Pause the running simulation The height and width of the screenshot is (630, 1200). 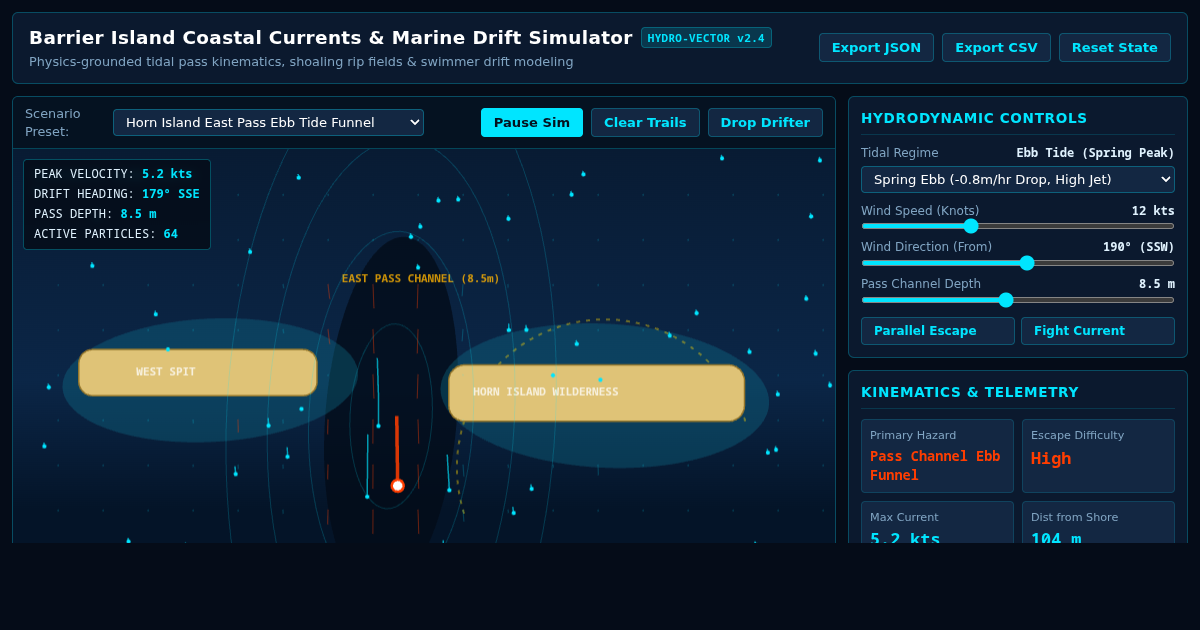532,122
